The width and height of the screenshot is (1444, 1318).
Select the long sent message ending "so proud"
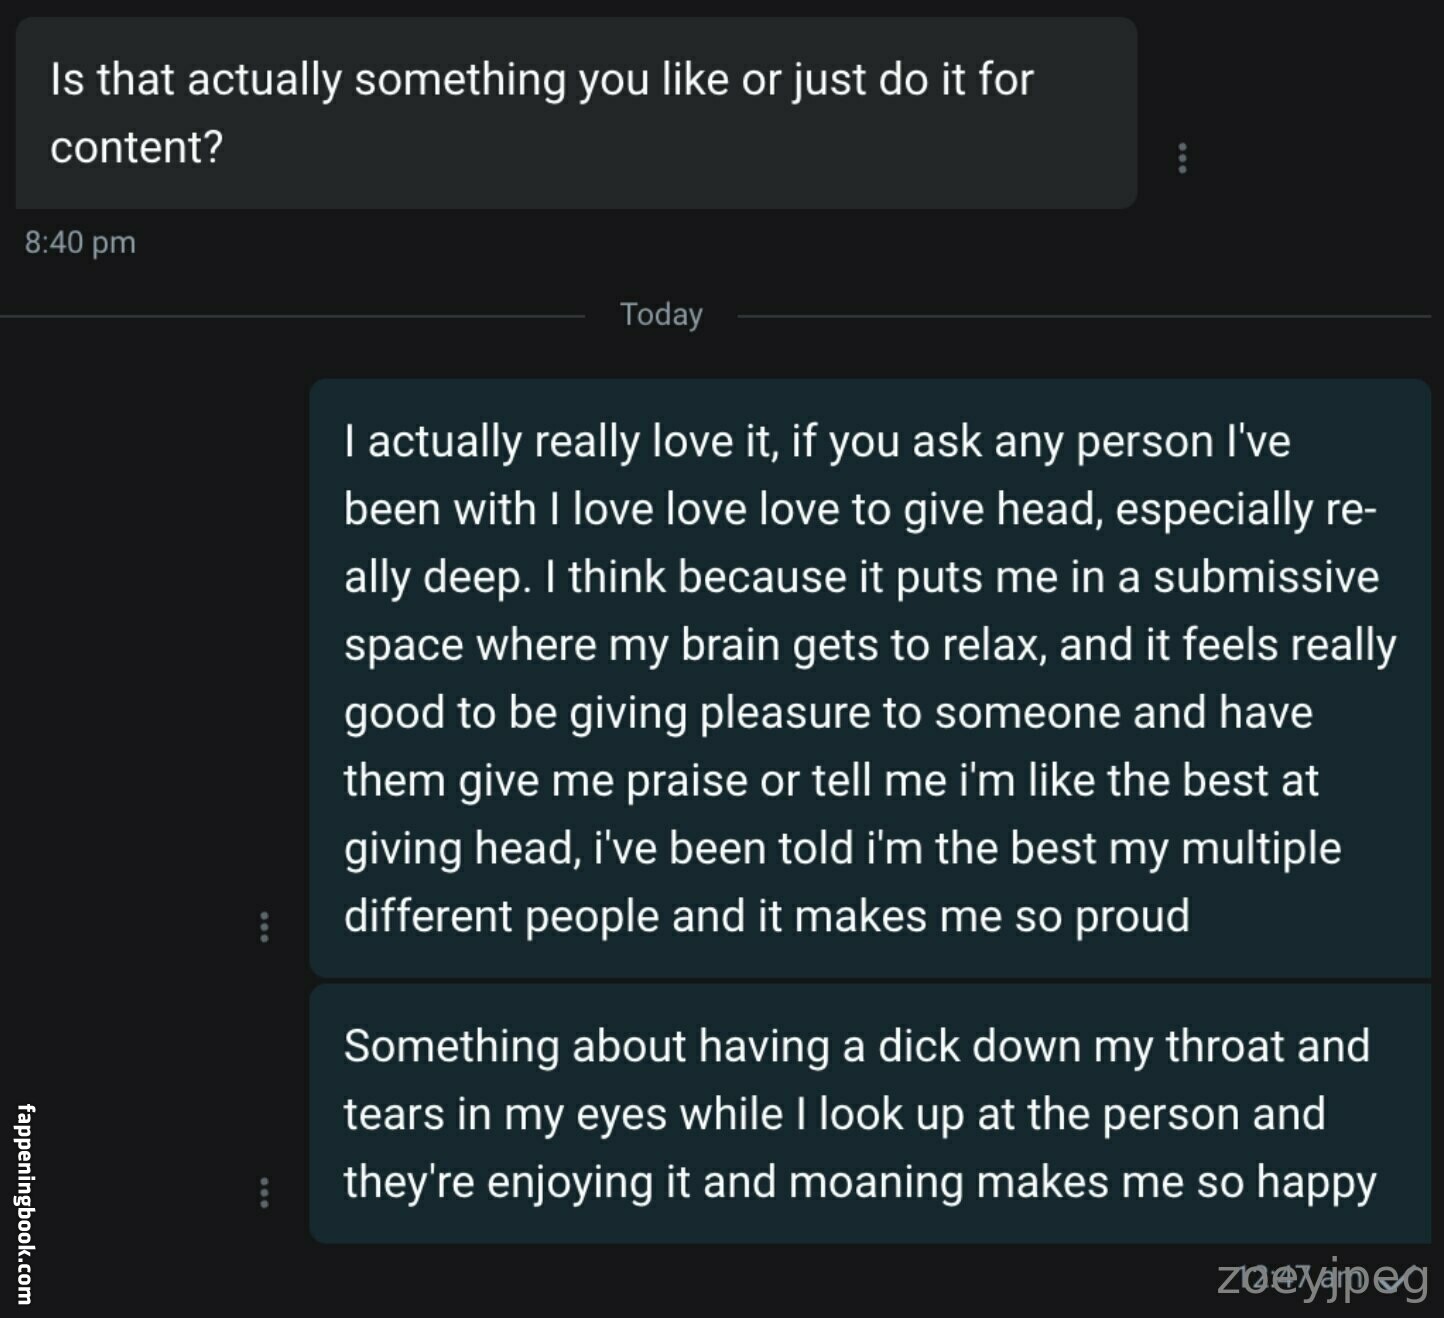point(869,677)
